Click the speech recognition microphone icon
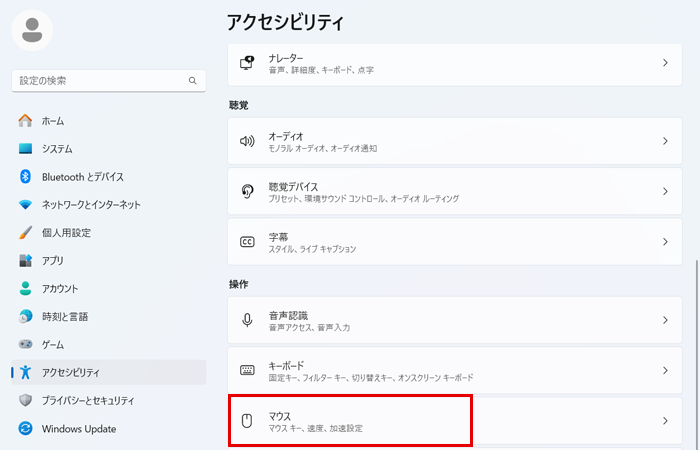700x450 pixels. point(247,320)
